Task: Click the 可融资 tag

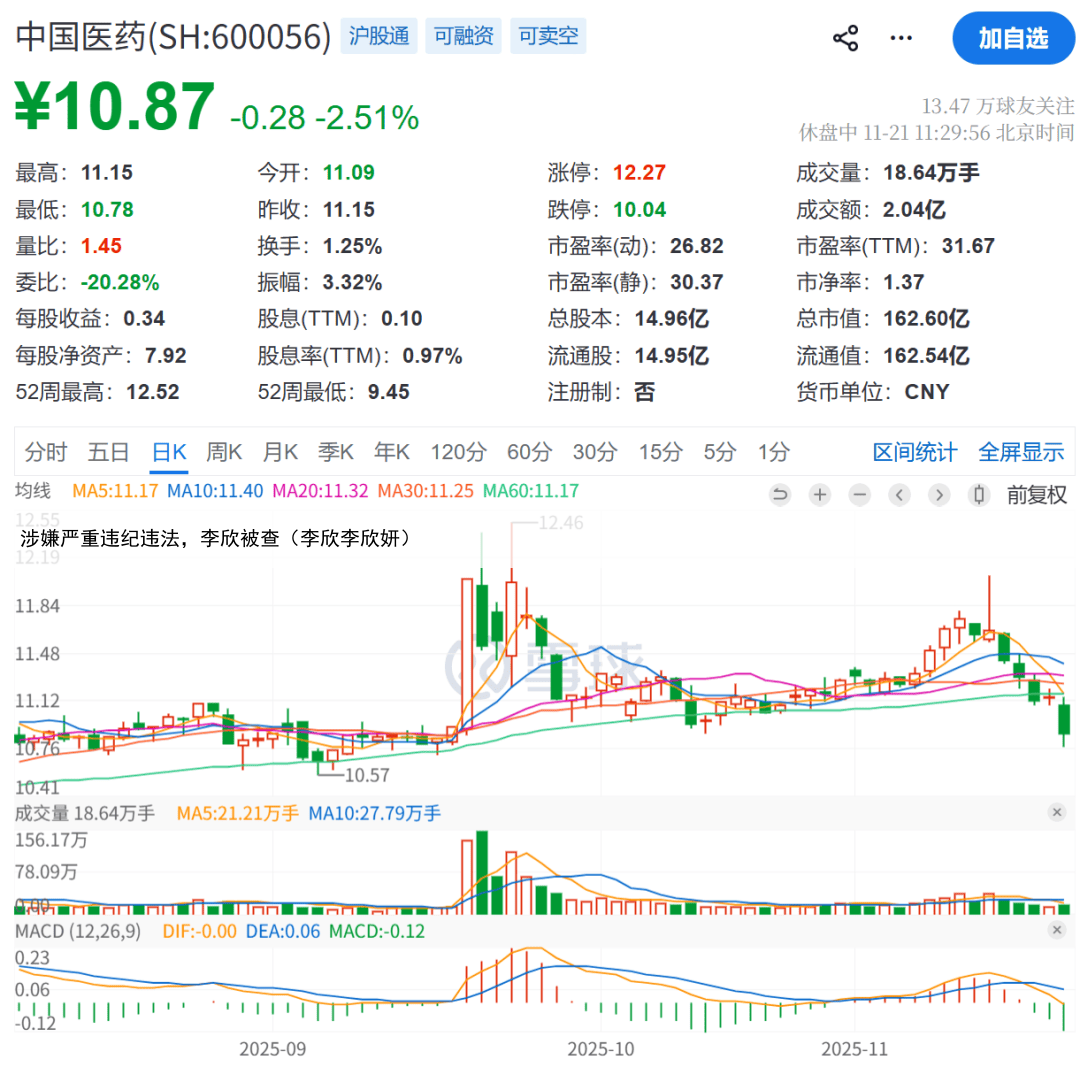Action: coord(463,37)
